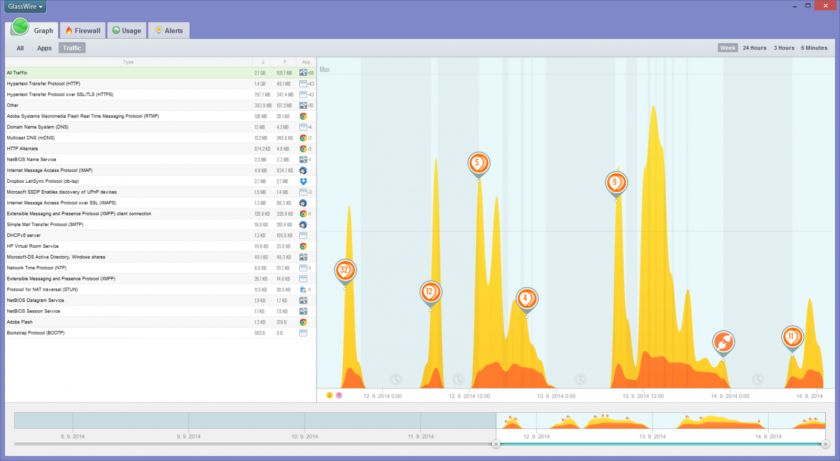This screenshot has height=461, width=840.
Task: Click the Thunderbird icon in SMTP row
Action: tap(303, 224)
